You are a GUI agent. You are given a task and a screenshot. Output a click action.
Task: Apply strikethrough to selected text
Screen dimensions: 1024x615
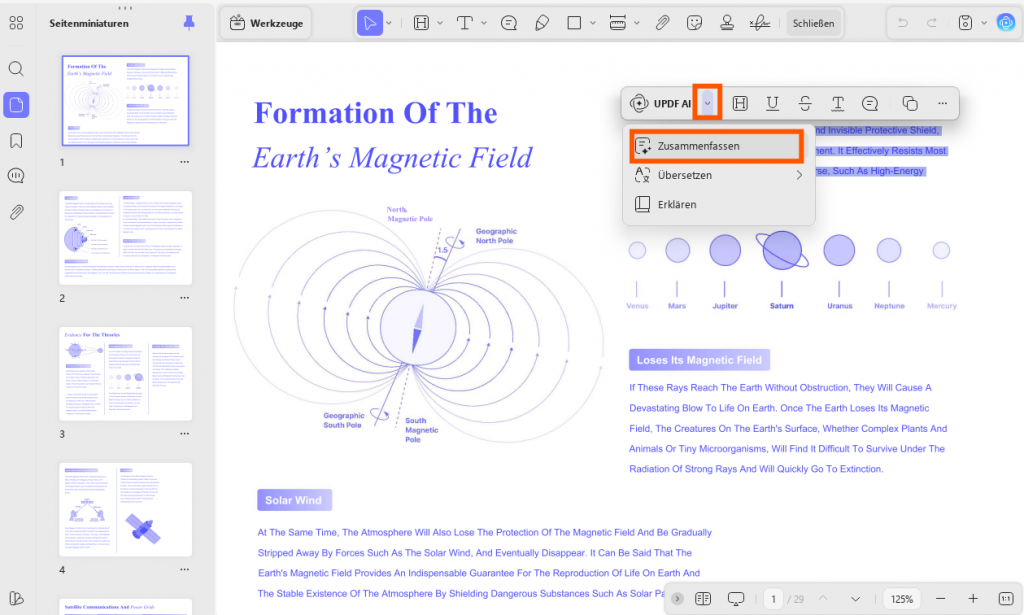click(805, 103)
